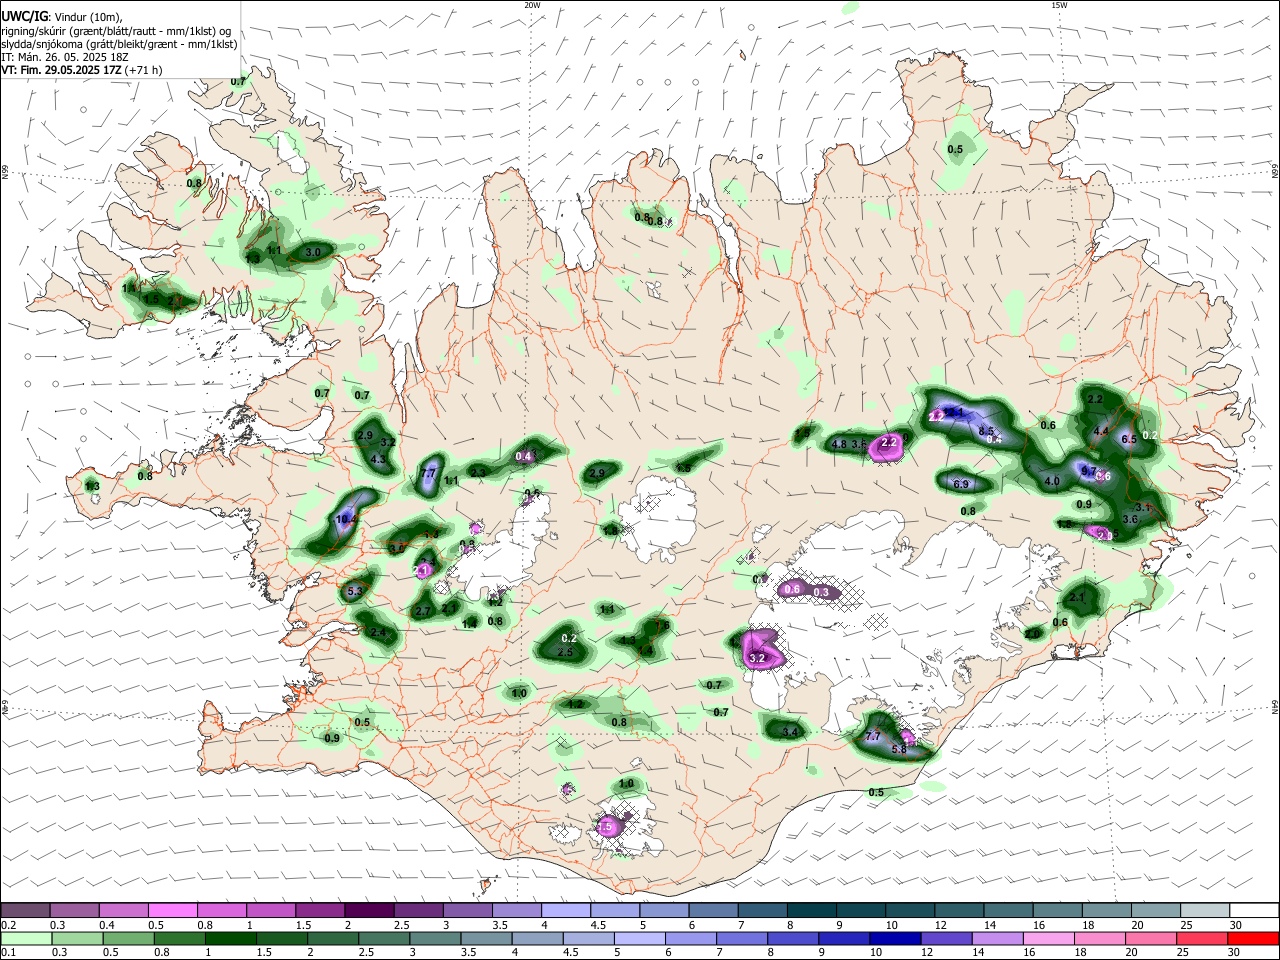Click the pure red 30 legend swatch
The image size is (1280, 960).
click(1252, 938)
